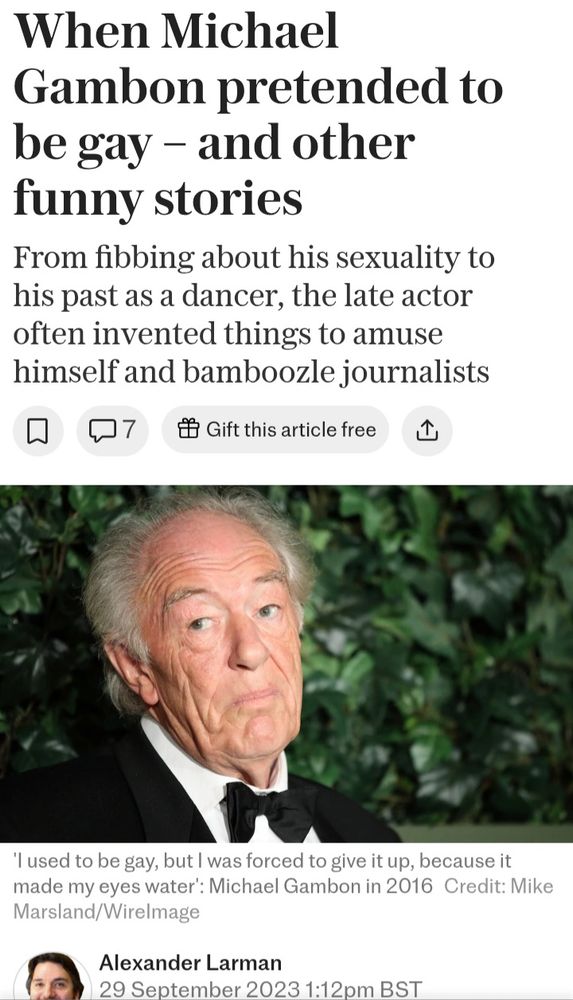Open comments via speech bubble icon
The height and width of the screenshot is (1000, 573).
100,431
